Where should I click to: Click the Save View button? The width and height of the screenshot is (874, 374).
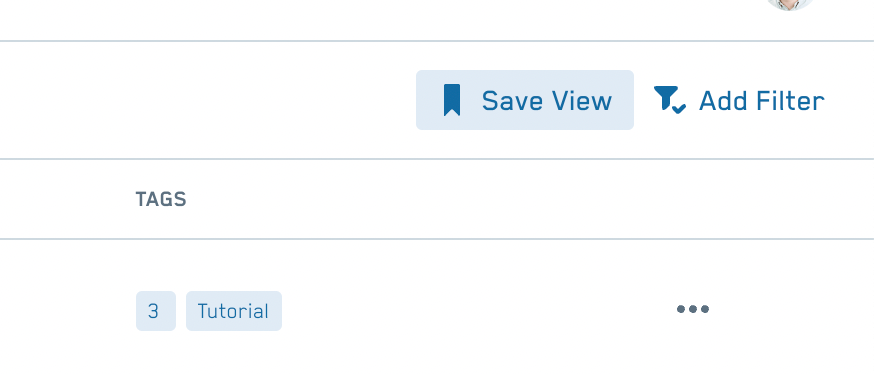pyautogui.click(x=525, y=100)
